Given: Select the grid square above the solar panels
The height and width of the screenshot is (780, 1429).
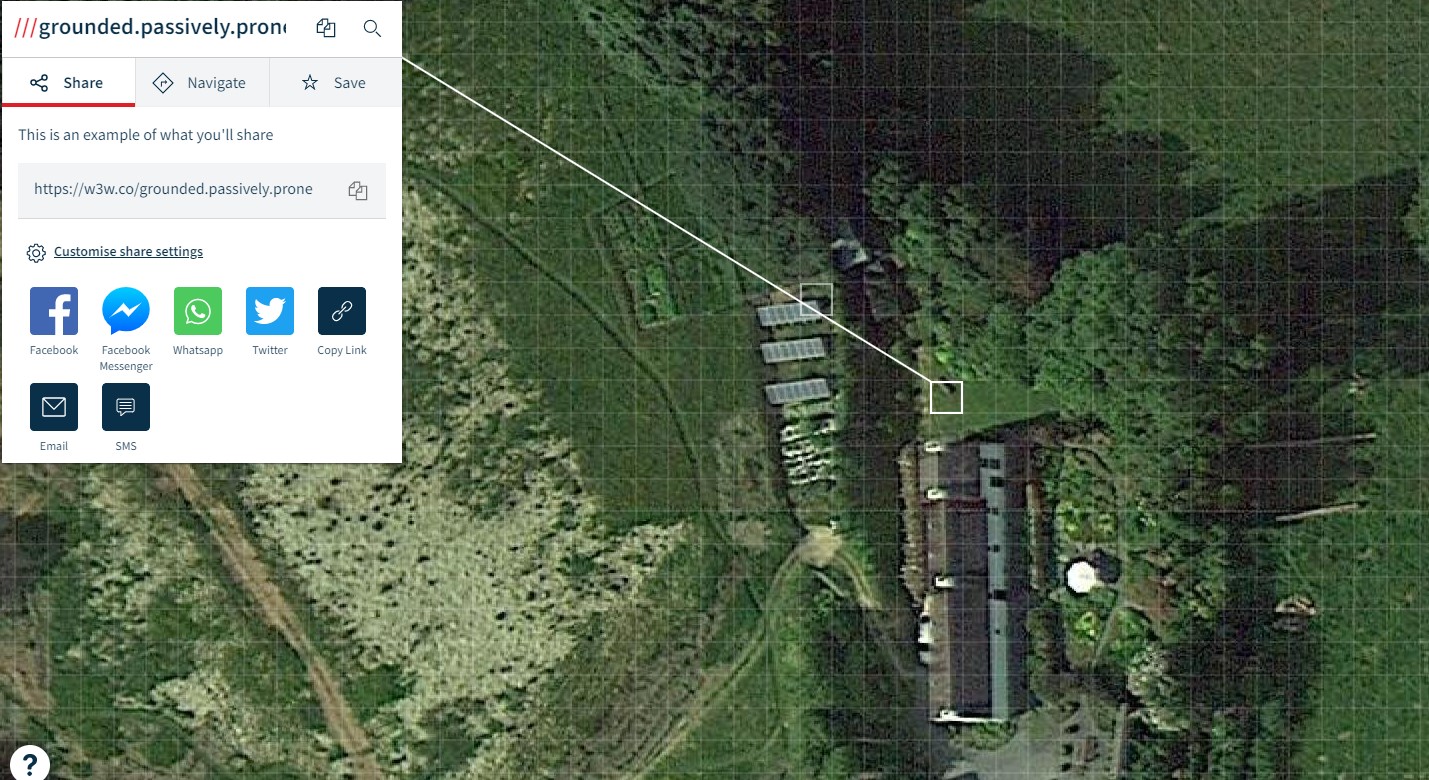Looking at the screenshot, I should [816, 299].
